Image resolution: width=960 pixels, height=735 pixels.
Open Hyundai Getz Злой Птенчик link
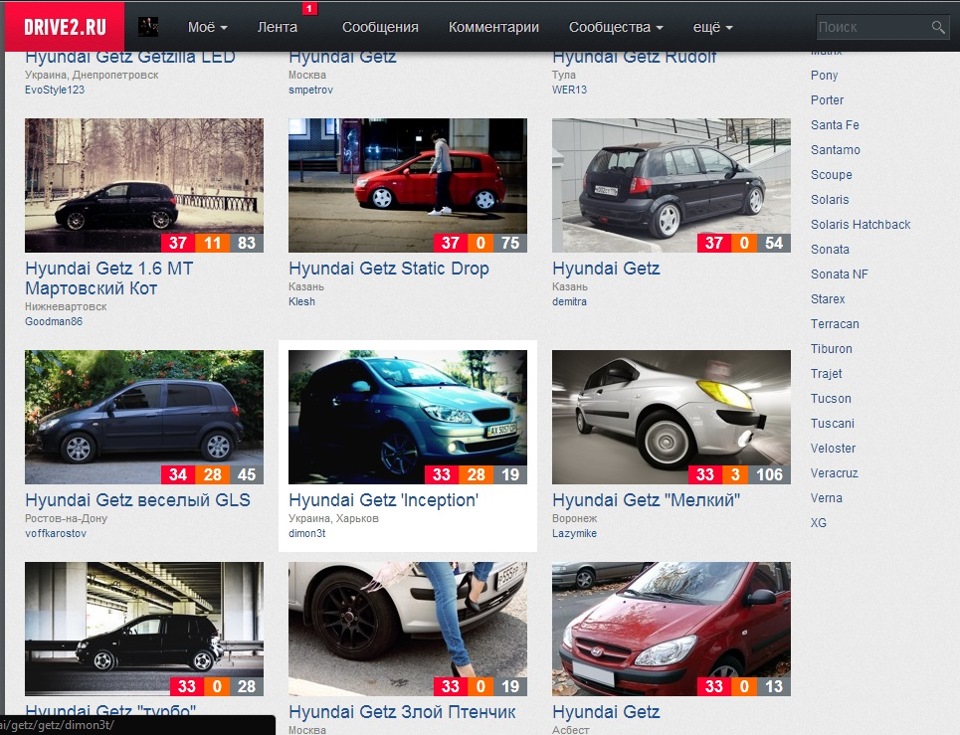402,712
